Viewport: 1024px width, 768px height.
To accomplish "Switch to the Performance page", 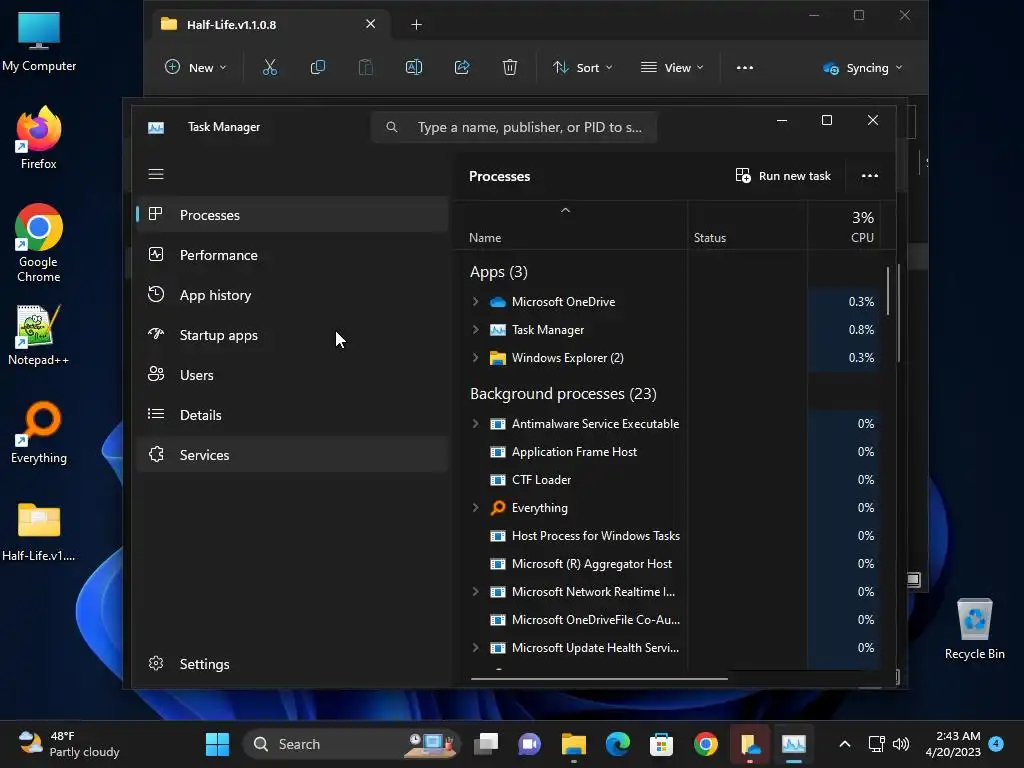I will 293,255.
